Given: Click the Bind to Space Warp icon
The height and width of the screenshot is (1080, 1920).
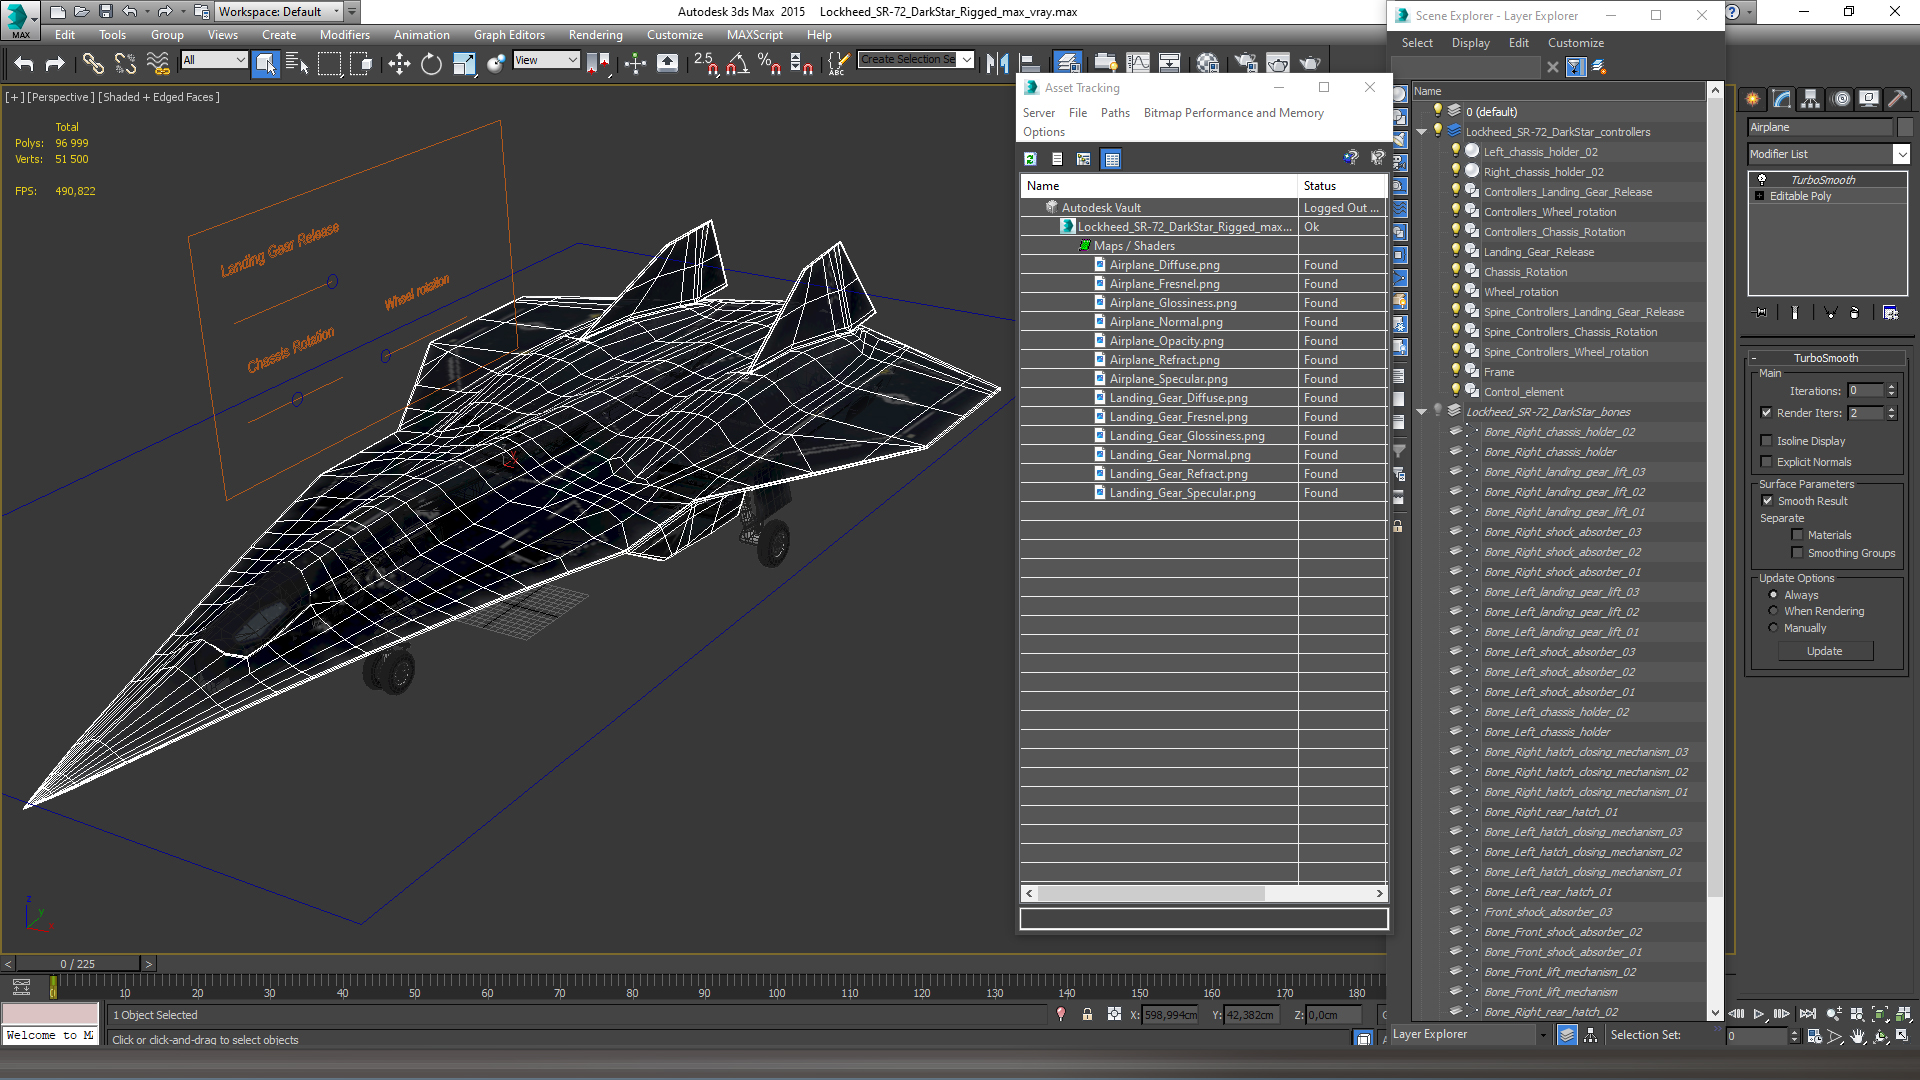Looking at the screenshot, I should pyautogui.click(x=158, y=64).
